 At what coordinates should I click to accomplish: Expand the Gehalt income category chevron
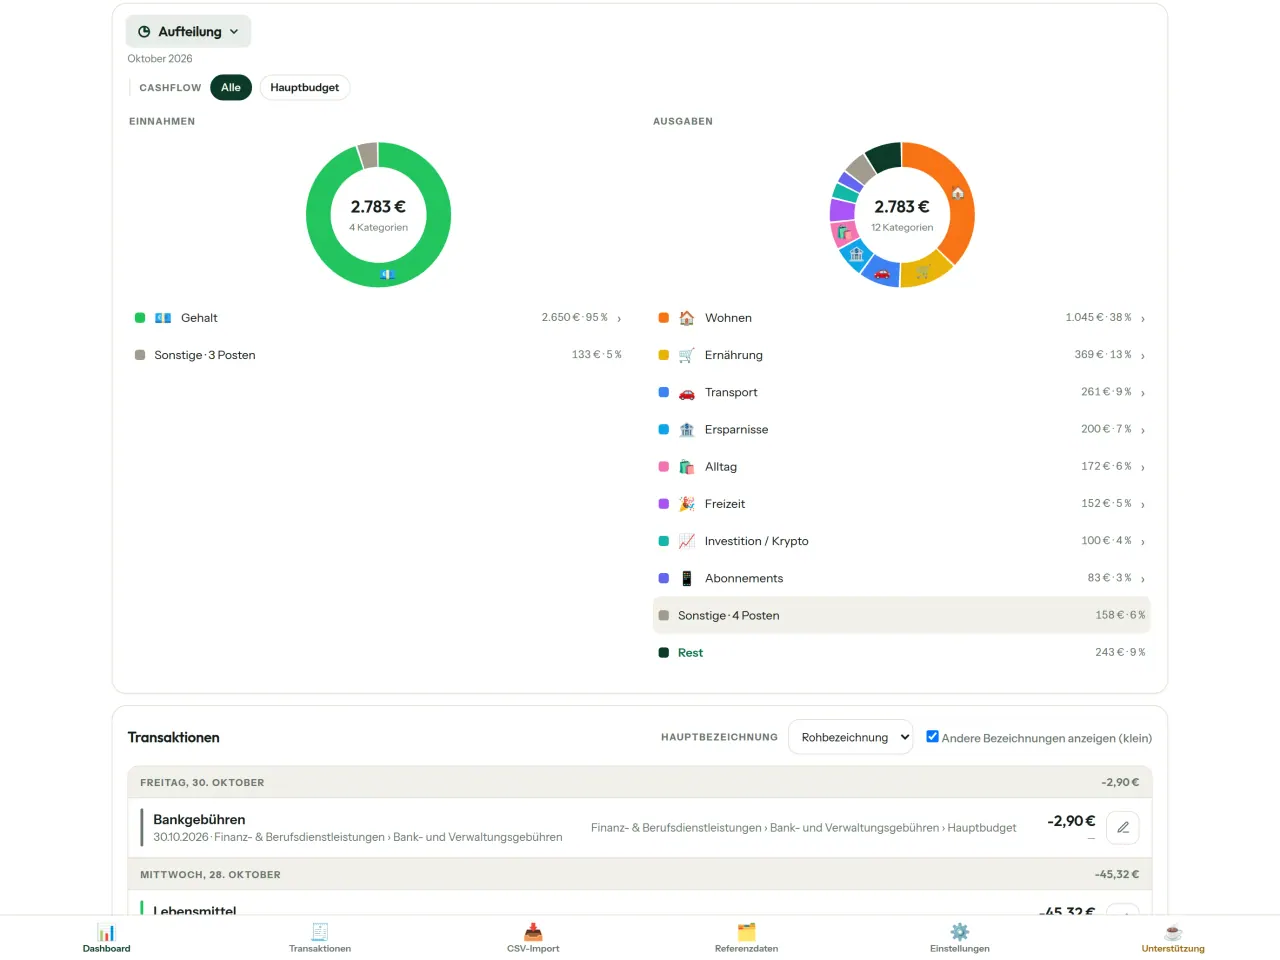[619, 319]
